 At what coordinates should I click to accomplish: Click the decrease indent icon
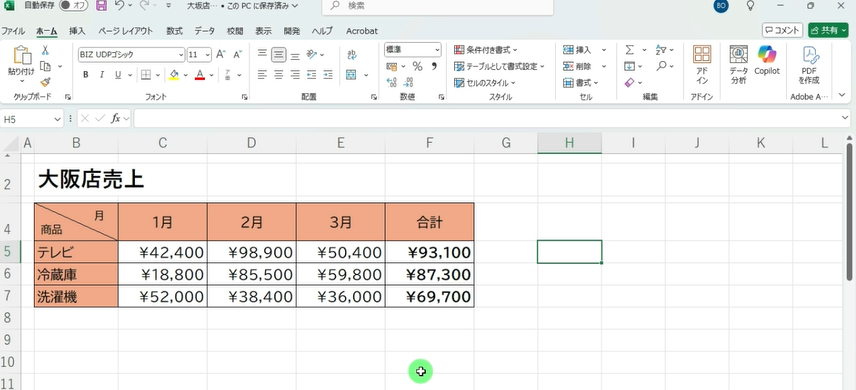point(312,75)
